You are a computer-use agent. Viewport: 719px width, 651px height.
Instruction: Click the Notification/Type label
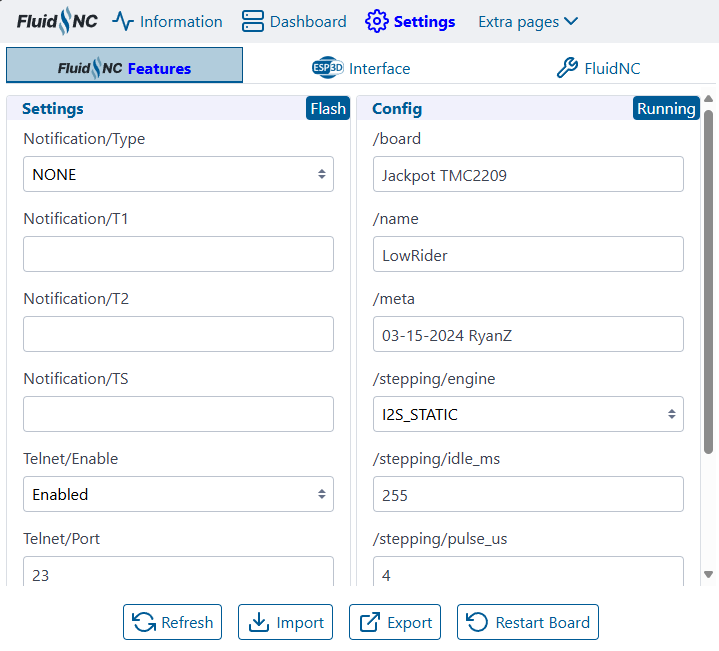84,138
